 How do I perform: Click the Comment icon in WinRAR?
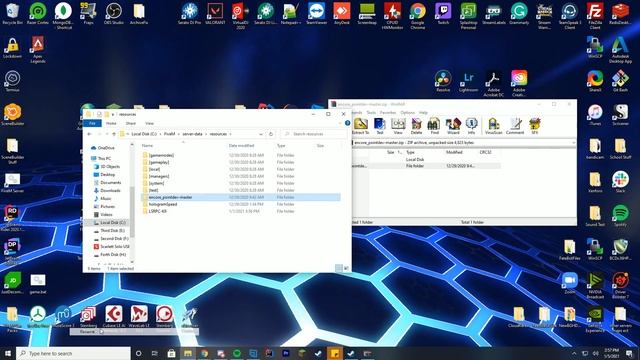click(515, 126)
